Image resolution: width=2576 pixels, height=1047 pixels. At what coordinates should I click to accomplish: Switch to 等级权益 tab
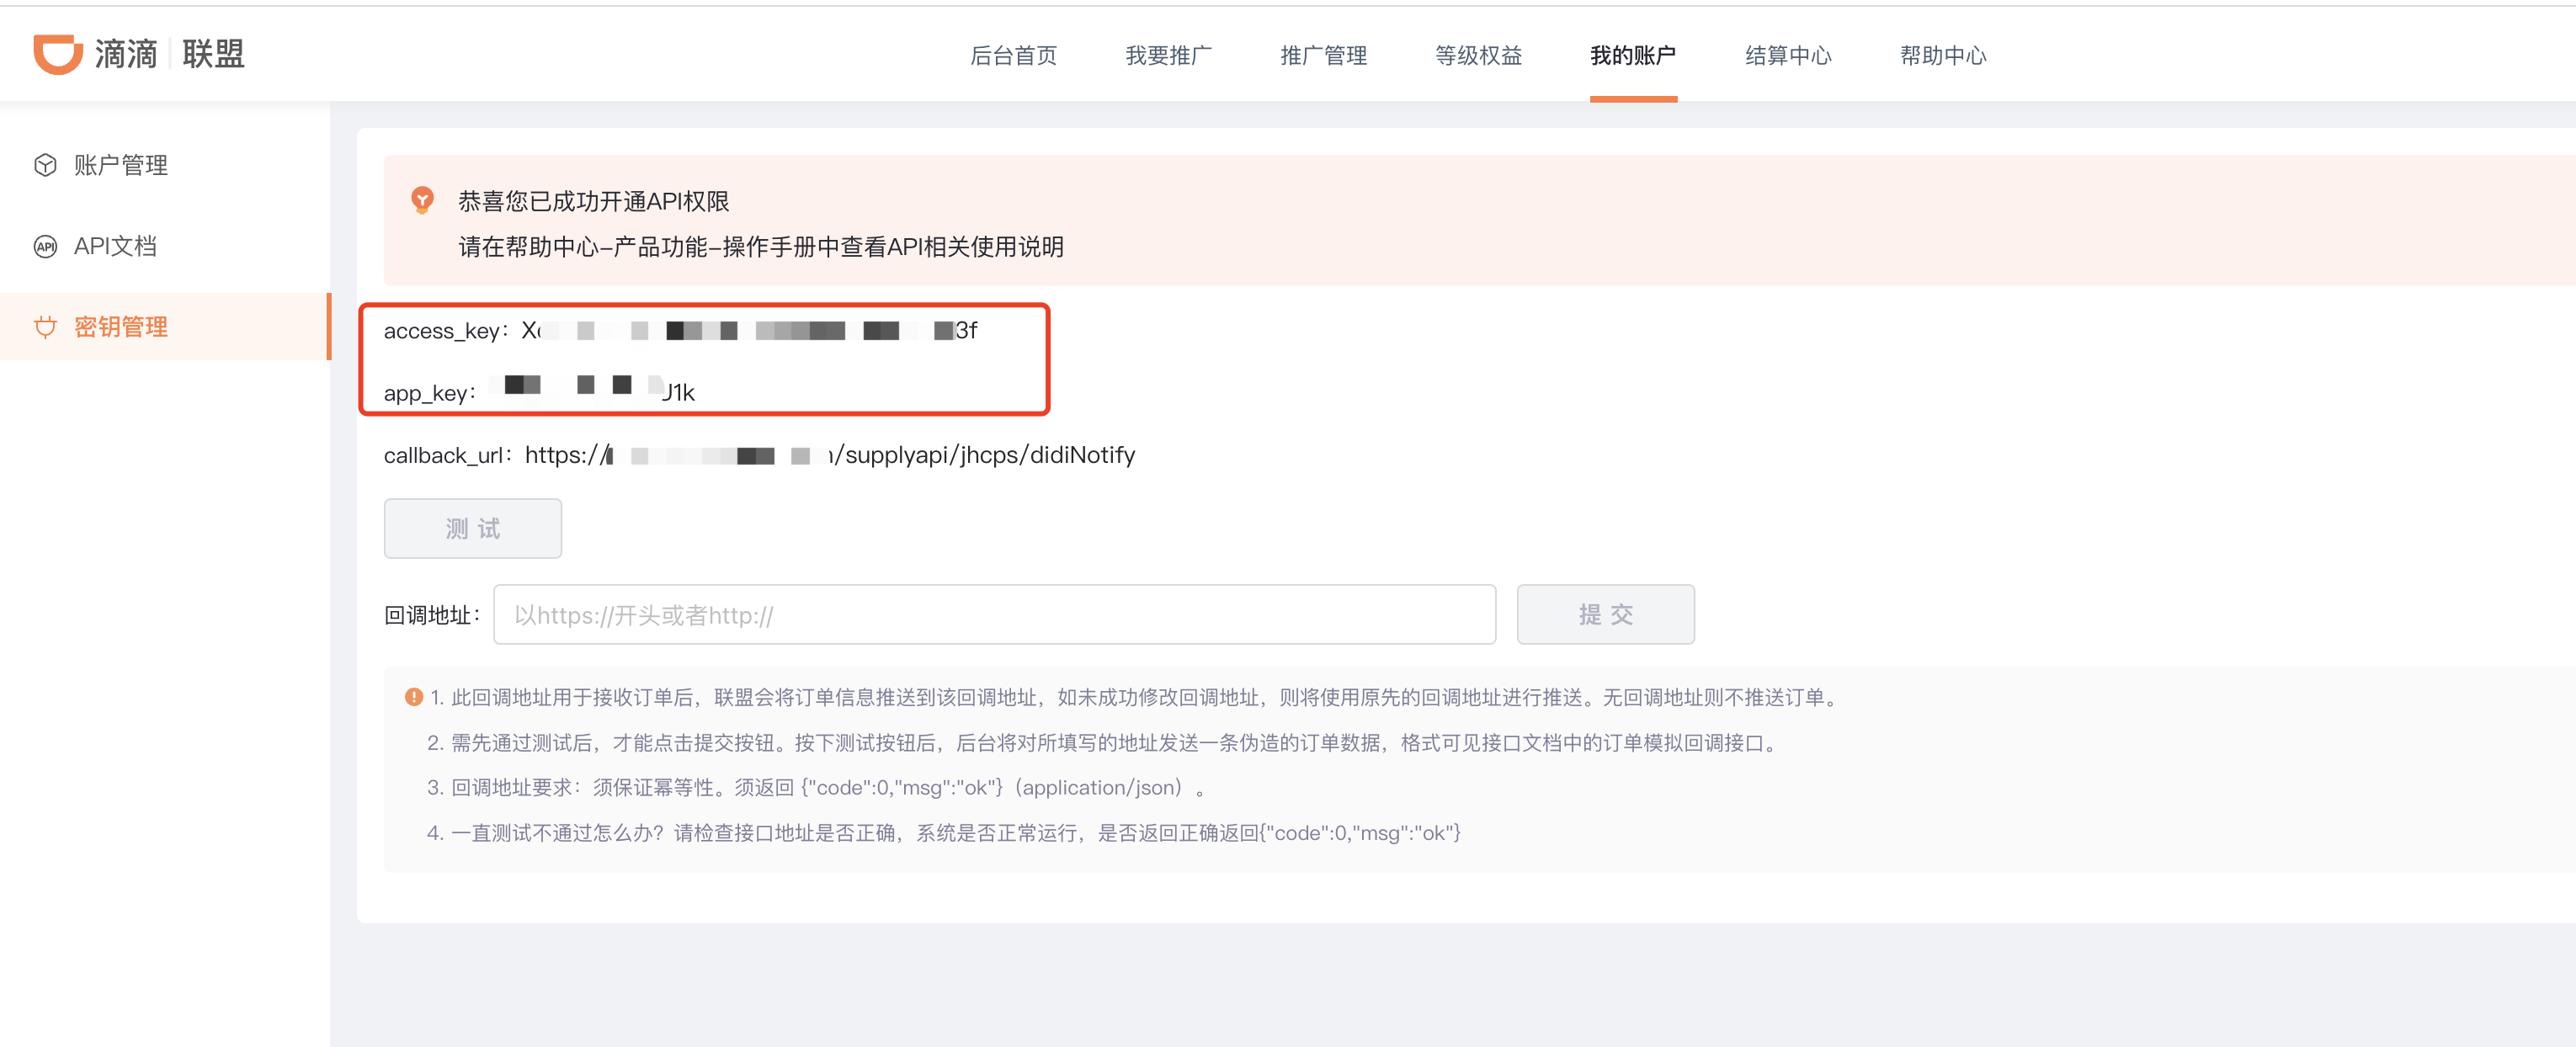(x=1478, y=55)
